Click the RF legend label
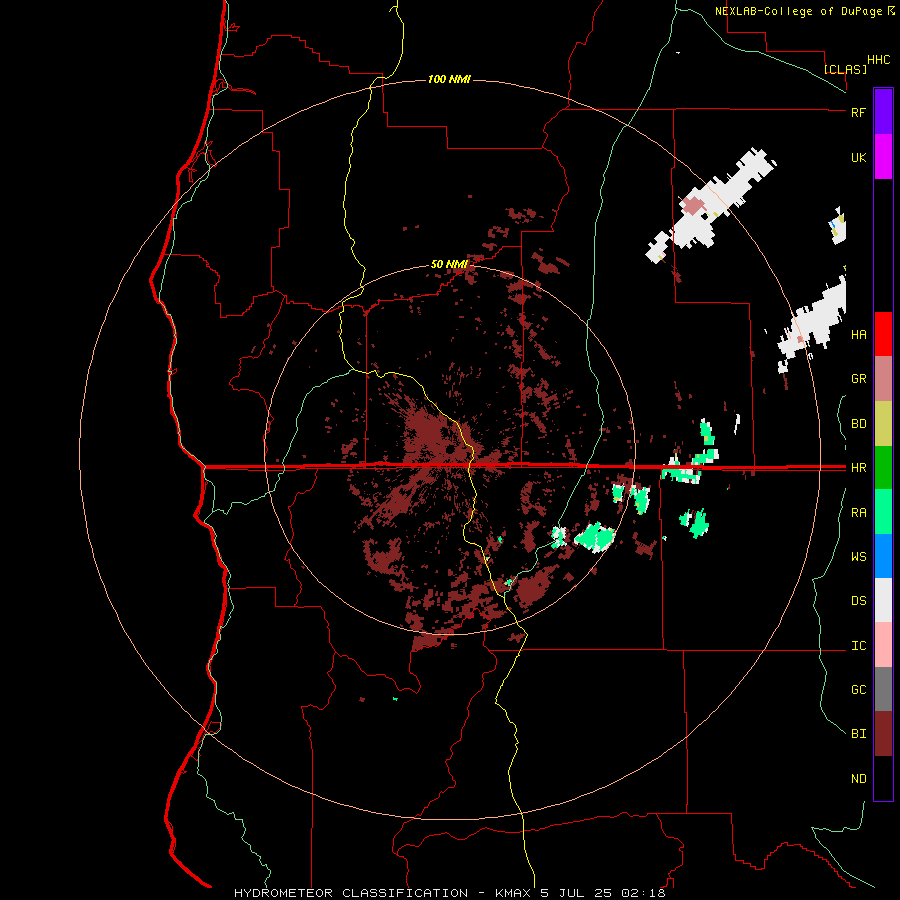Viewport: 900px width, 900px height. click(x=858, y=112)
